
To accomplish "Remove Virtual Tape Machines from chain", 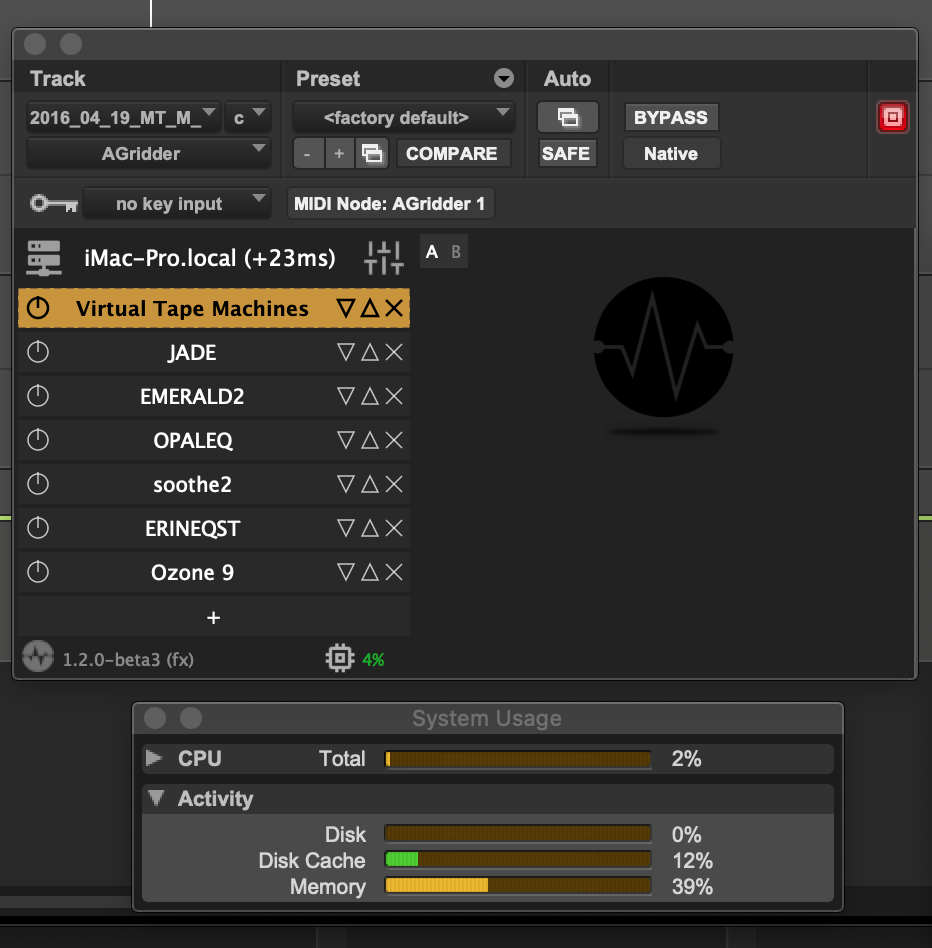I will pyautogui.click(x=394, y=308).
